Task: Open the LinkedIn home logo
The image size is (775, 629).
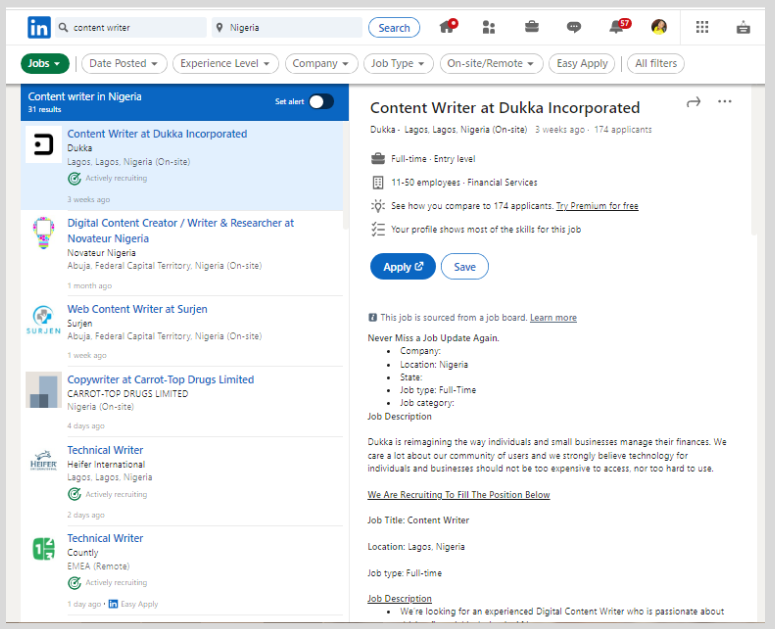Action: click(x=39, y=28)
